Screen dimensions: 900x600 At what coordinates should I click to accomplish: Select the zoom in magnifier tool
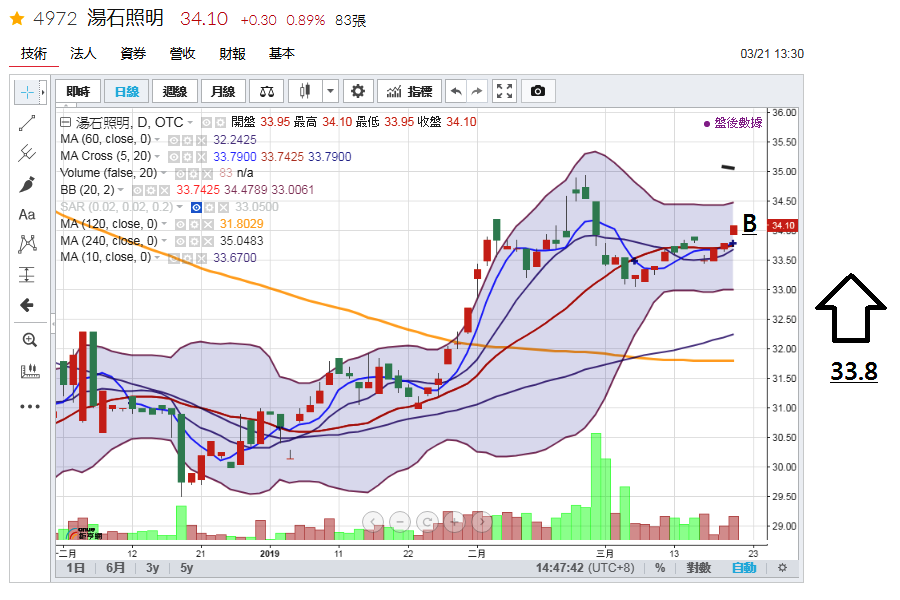coord(29,340)
